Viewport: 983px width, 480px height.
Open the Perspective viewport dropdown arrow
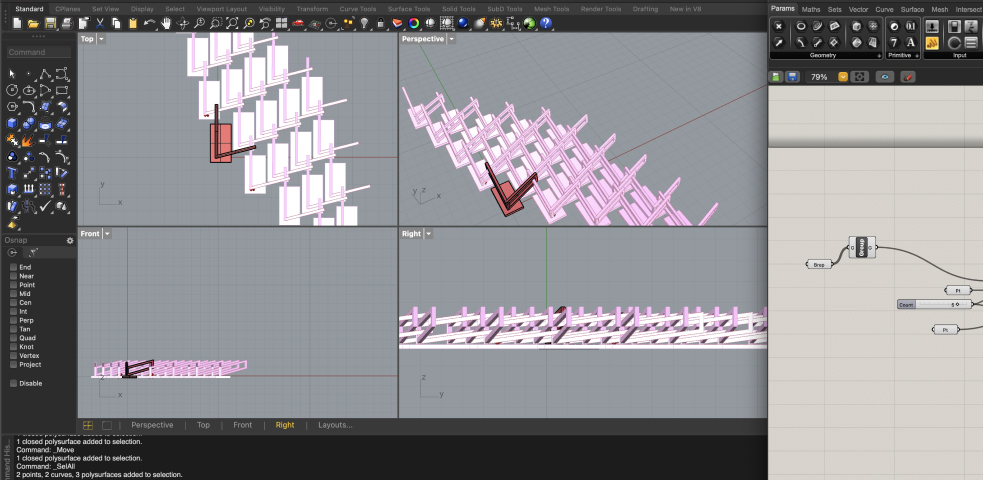[x=452, y=39]
